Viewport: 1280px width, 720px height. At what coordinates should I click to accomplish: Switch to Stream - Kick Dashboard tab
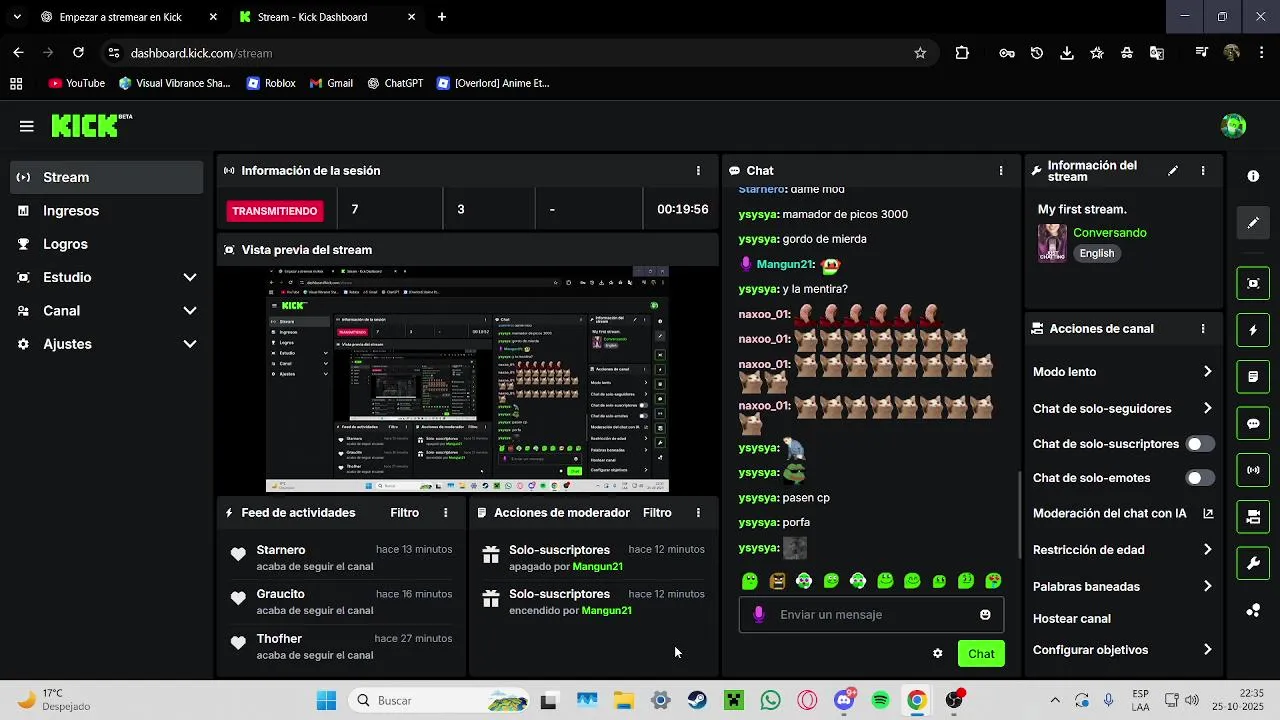click(x=328, y=17)
